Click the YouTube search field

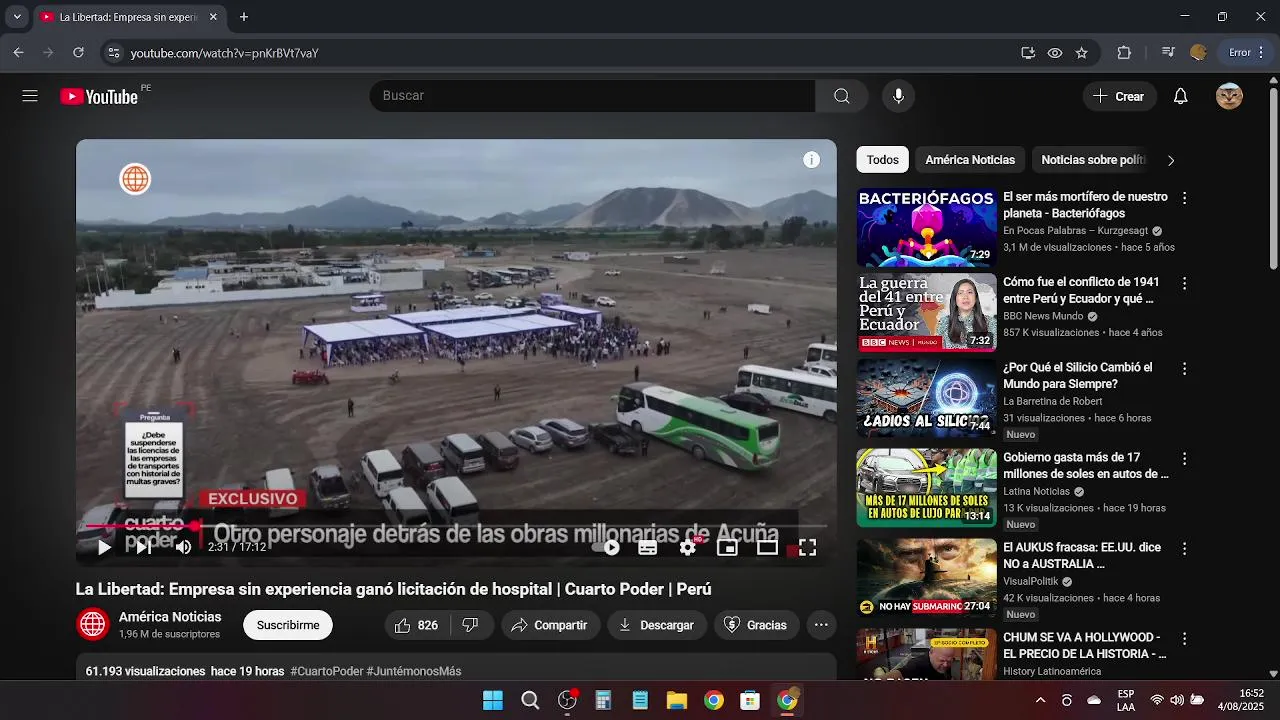592,96
